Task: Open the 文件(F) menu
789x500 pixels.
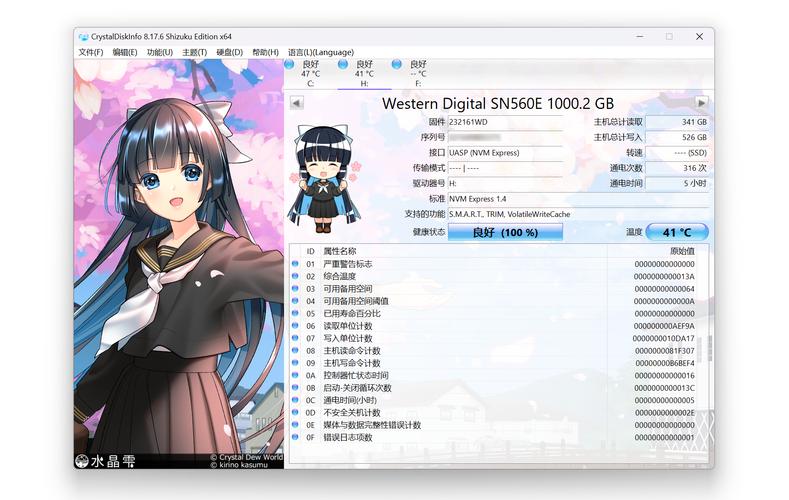Action: coord(91,52)
